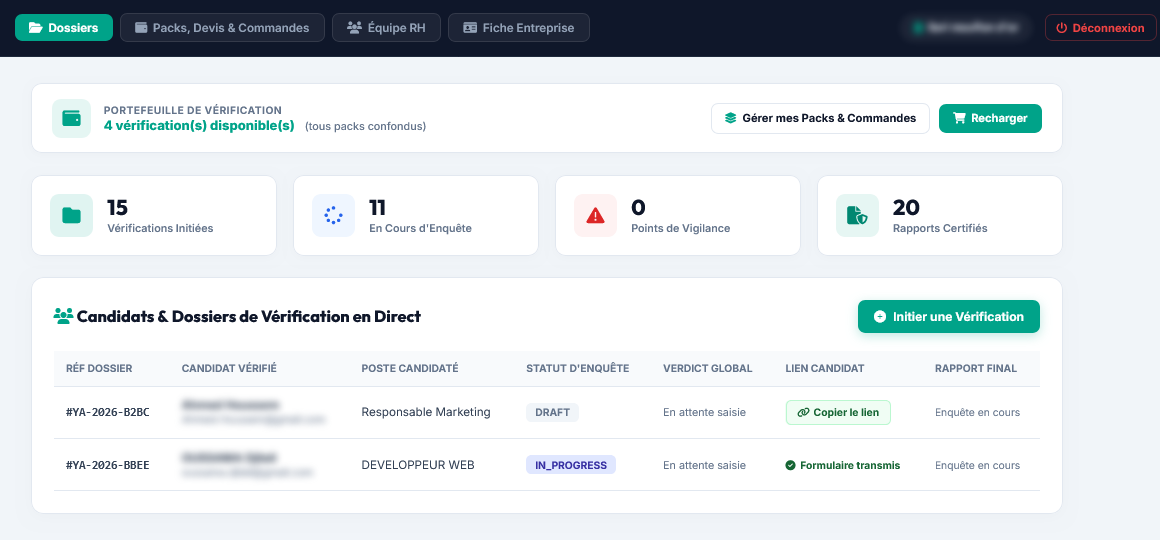Screen dimensions: 1160x540
Task: Click the 11 En Cours d'Enquête counter
Action: [416, 215]
